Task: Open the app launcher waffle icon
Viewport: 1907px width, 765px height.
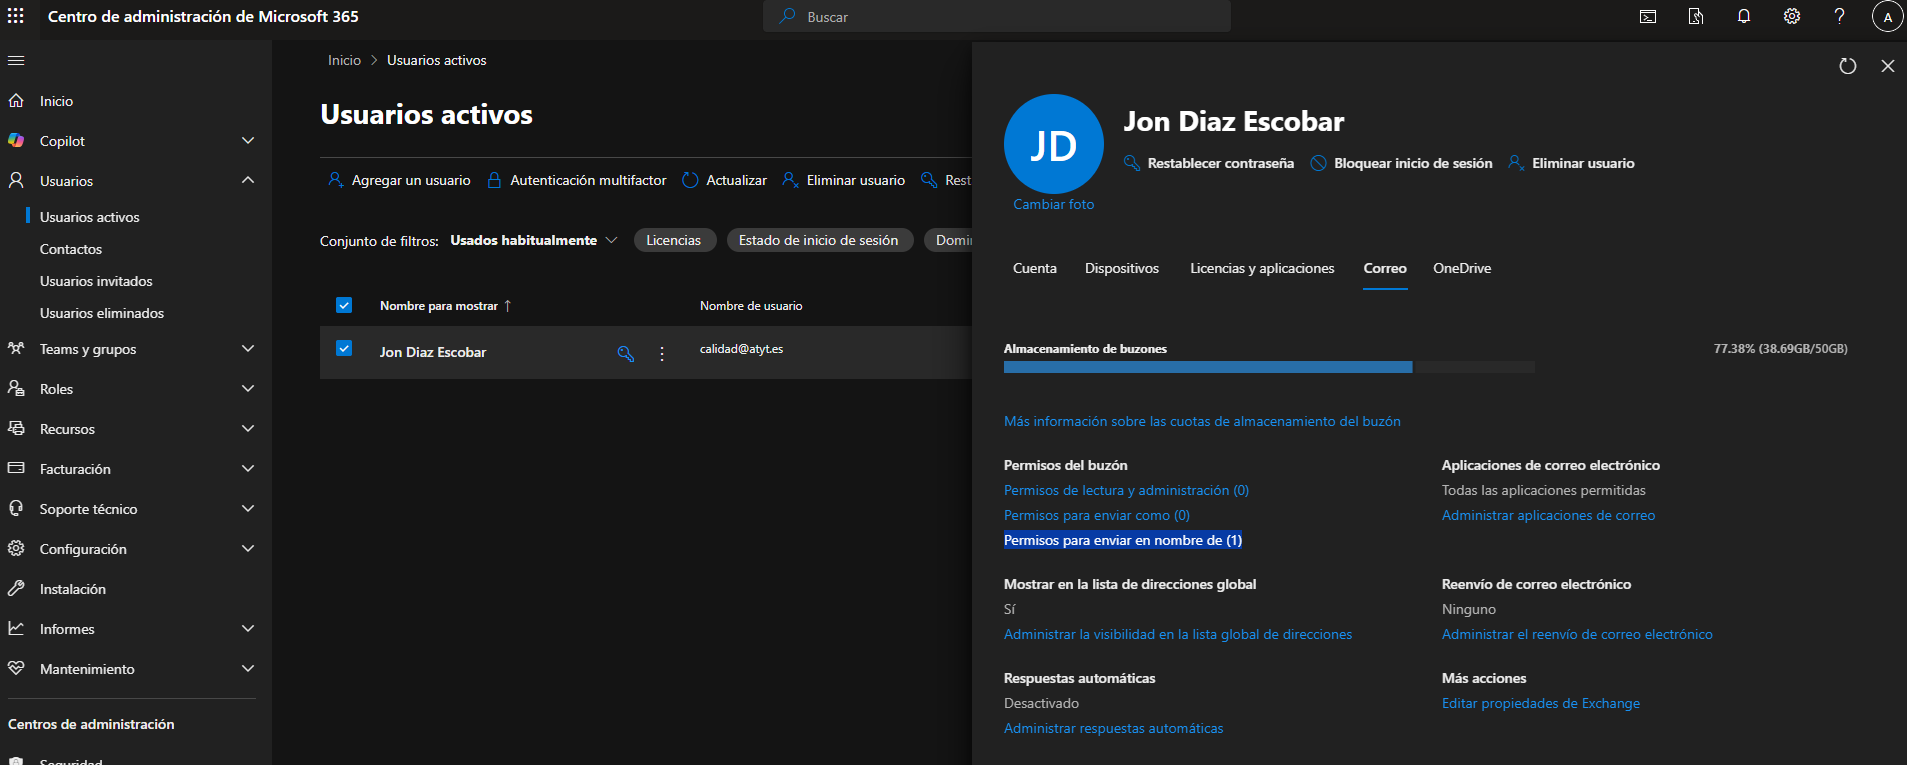Action: (x=16, y=16)
